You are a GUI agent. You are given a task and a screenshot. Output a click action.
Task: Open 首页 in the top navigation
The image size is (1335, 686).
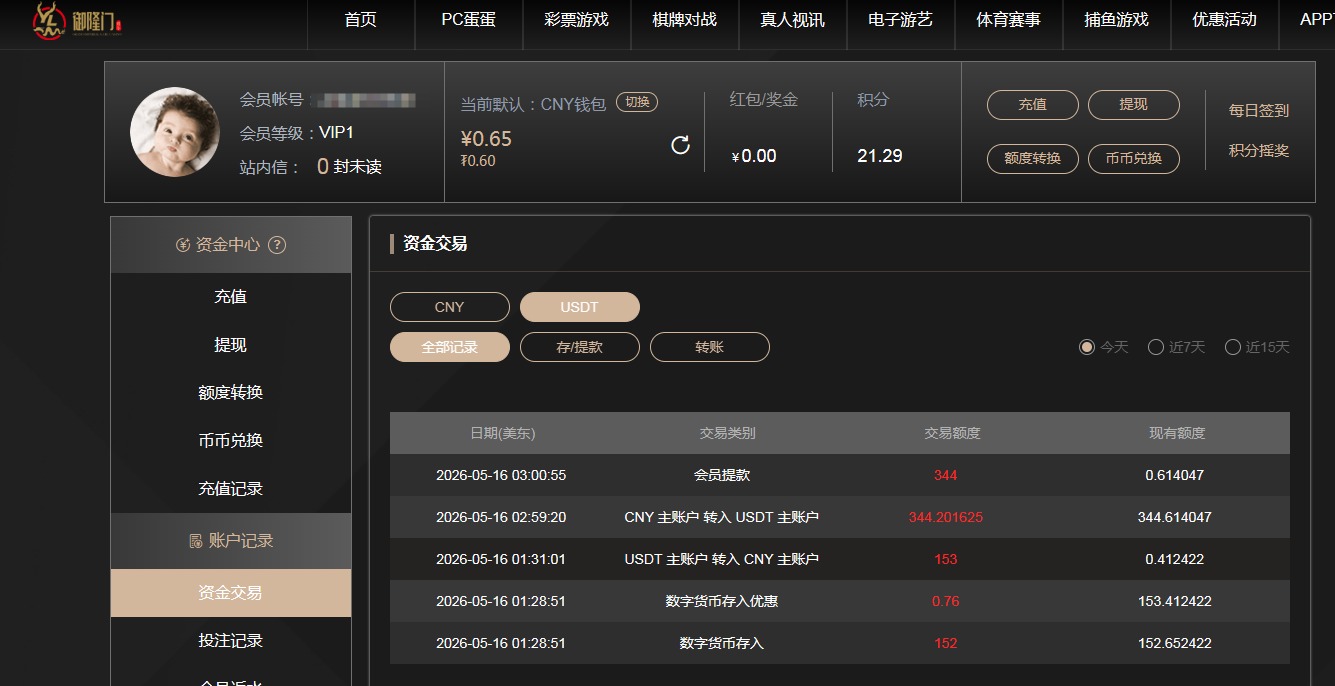tap(360, 20)
